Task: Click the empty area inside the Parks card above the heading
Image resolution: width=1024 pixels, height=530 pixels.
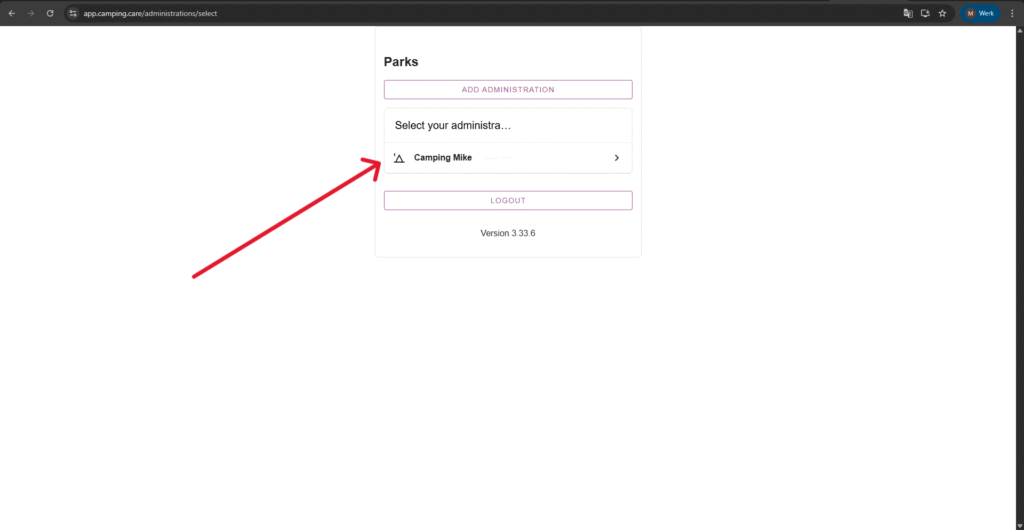Action: pyautogui.click(x=508, y=38)
